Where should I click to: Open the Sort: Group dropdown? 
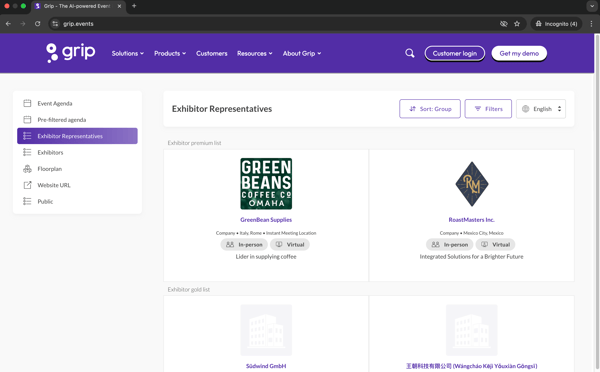[x=430, y=109]
